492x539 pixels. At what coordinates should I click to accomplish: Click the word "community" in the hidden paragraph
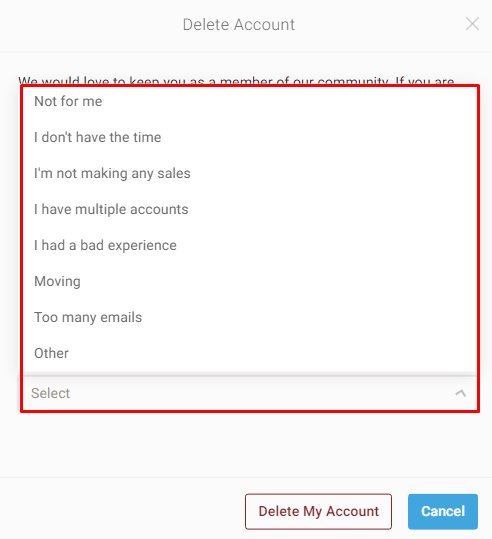point(353,81)
